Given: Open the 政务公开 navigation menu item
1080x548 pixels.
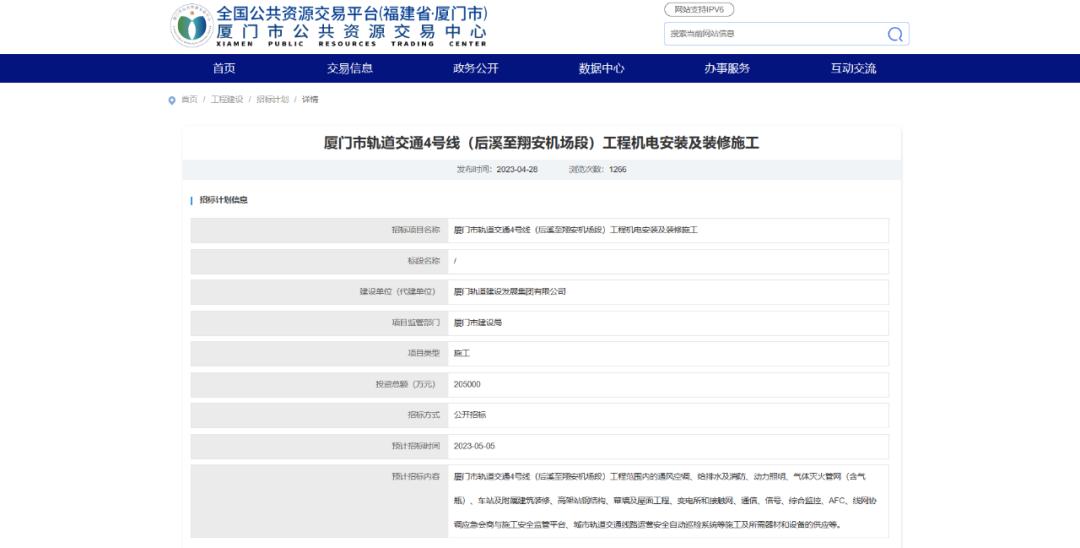Looking at the screenshot, I should tap(475, 68).
